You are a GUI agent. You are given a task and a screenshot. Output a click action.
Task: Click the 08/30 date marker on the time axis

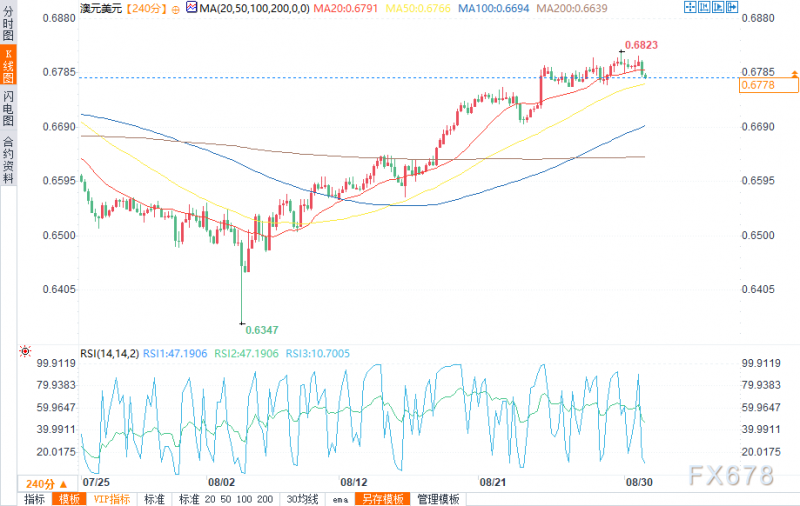pos(639,482)
